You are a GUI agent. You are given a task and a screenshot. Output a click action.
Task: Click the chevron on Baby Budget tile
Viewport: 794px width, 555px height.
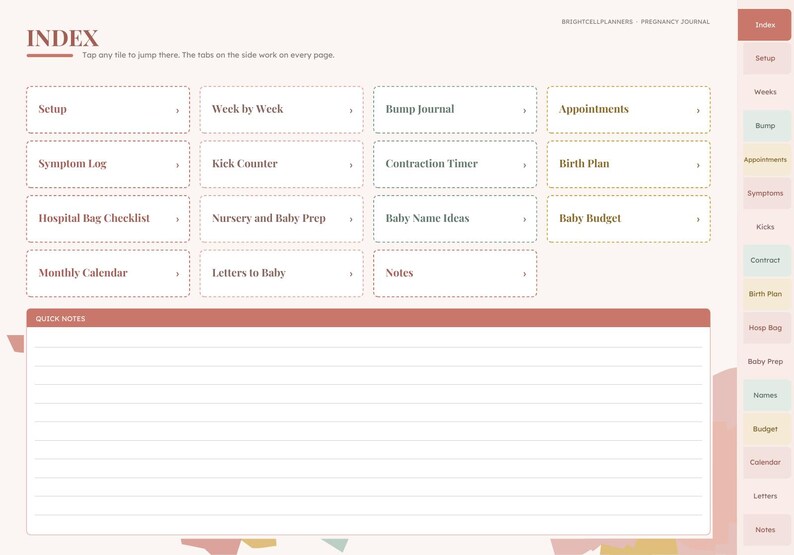pyautogui.click(x=698, y=219)
